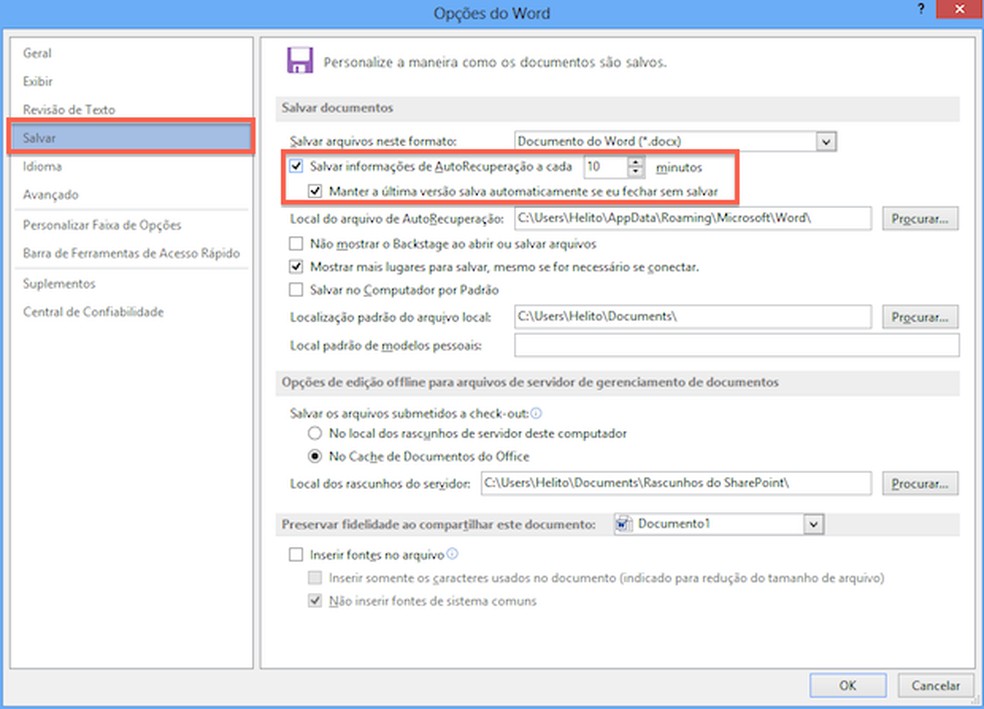
Task: Switch to the Geral section
Action: coord(37,53)
